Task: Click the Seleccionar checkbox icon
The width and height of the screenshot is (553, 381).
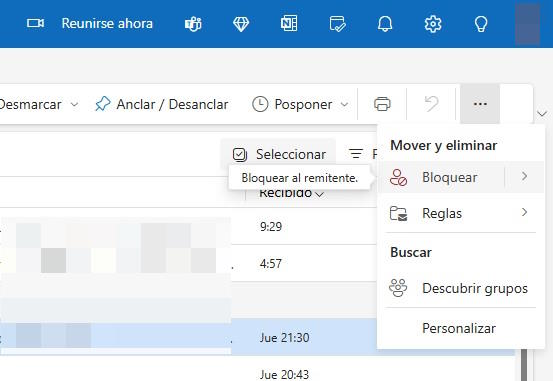Action: pos(240,155)
